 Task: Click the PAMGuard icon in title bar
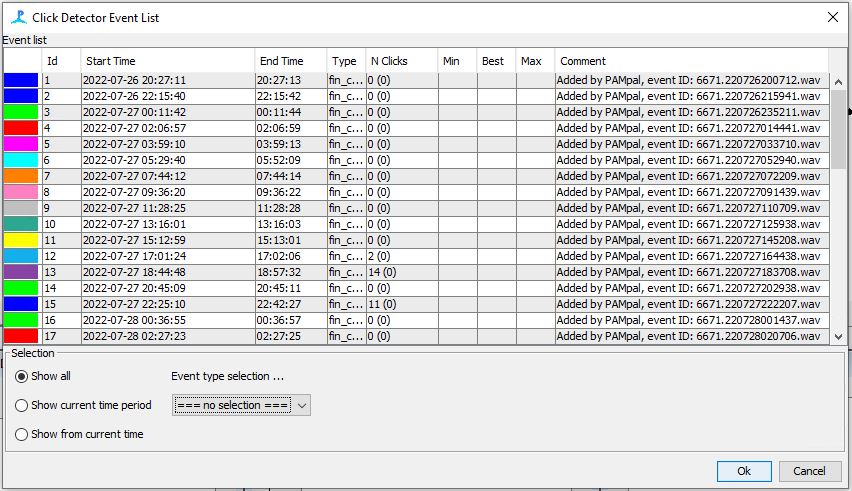(17, 17)
